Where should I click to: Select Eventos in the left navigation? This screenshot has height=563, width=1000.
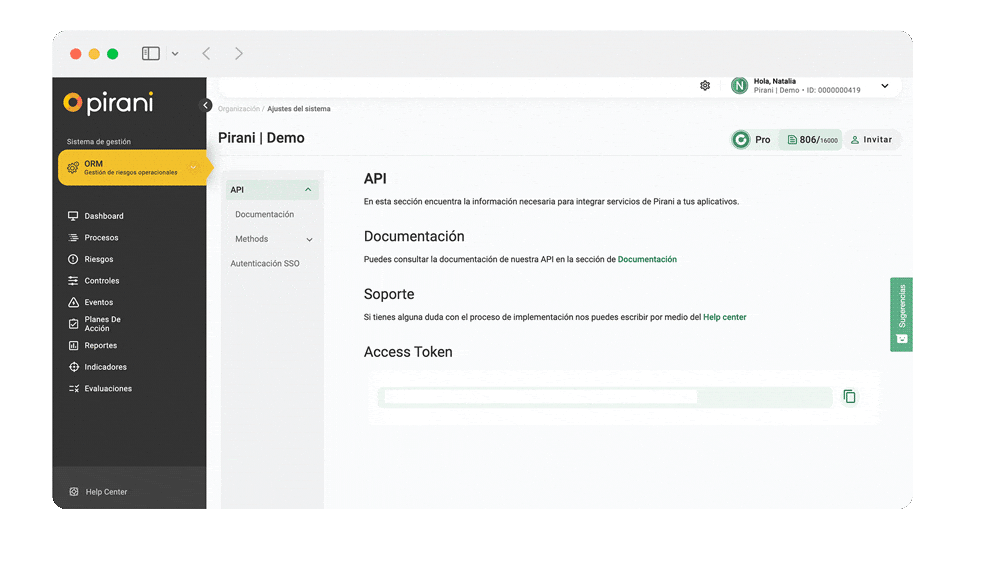coord(98,302)
